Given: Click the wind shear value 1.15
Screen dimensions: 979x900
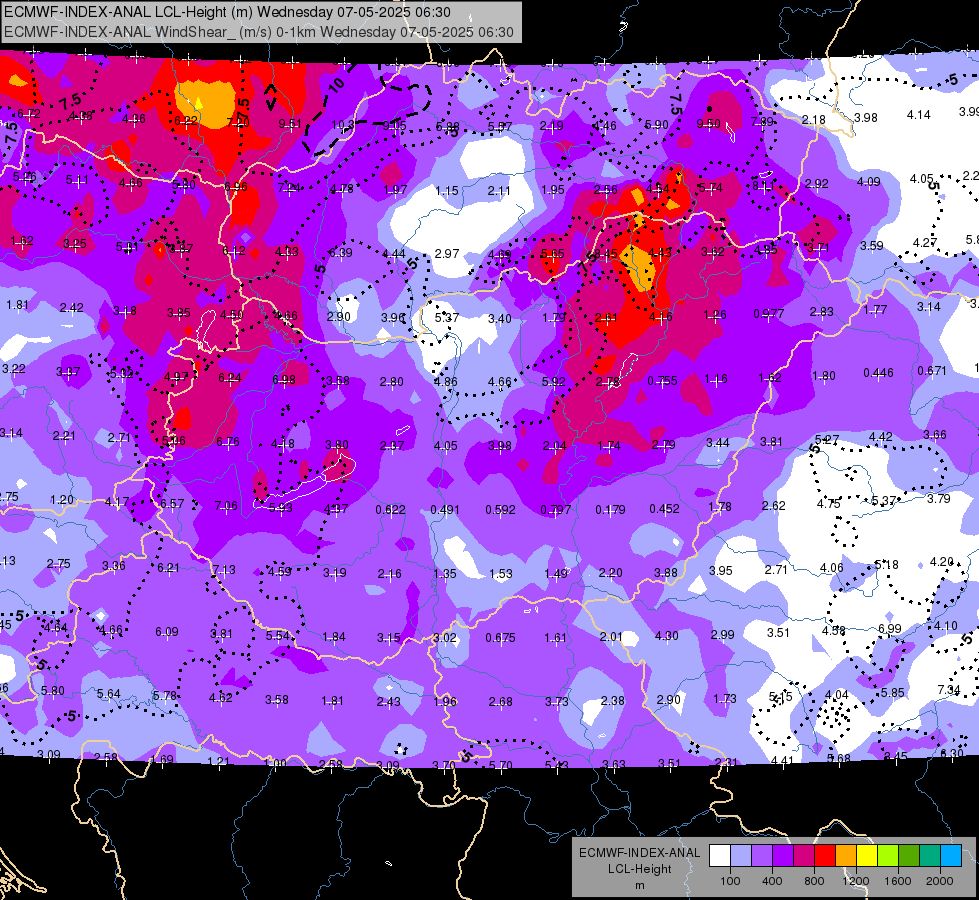Looking at the screenshot, I should point(447,190).
